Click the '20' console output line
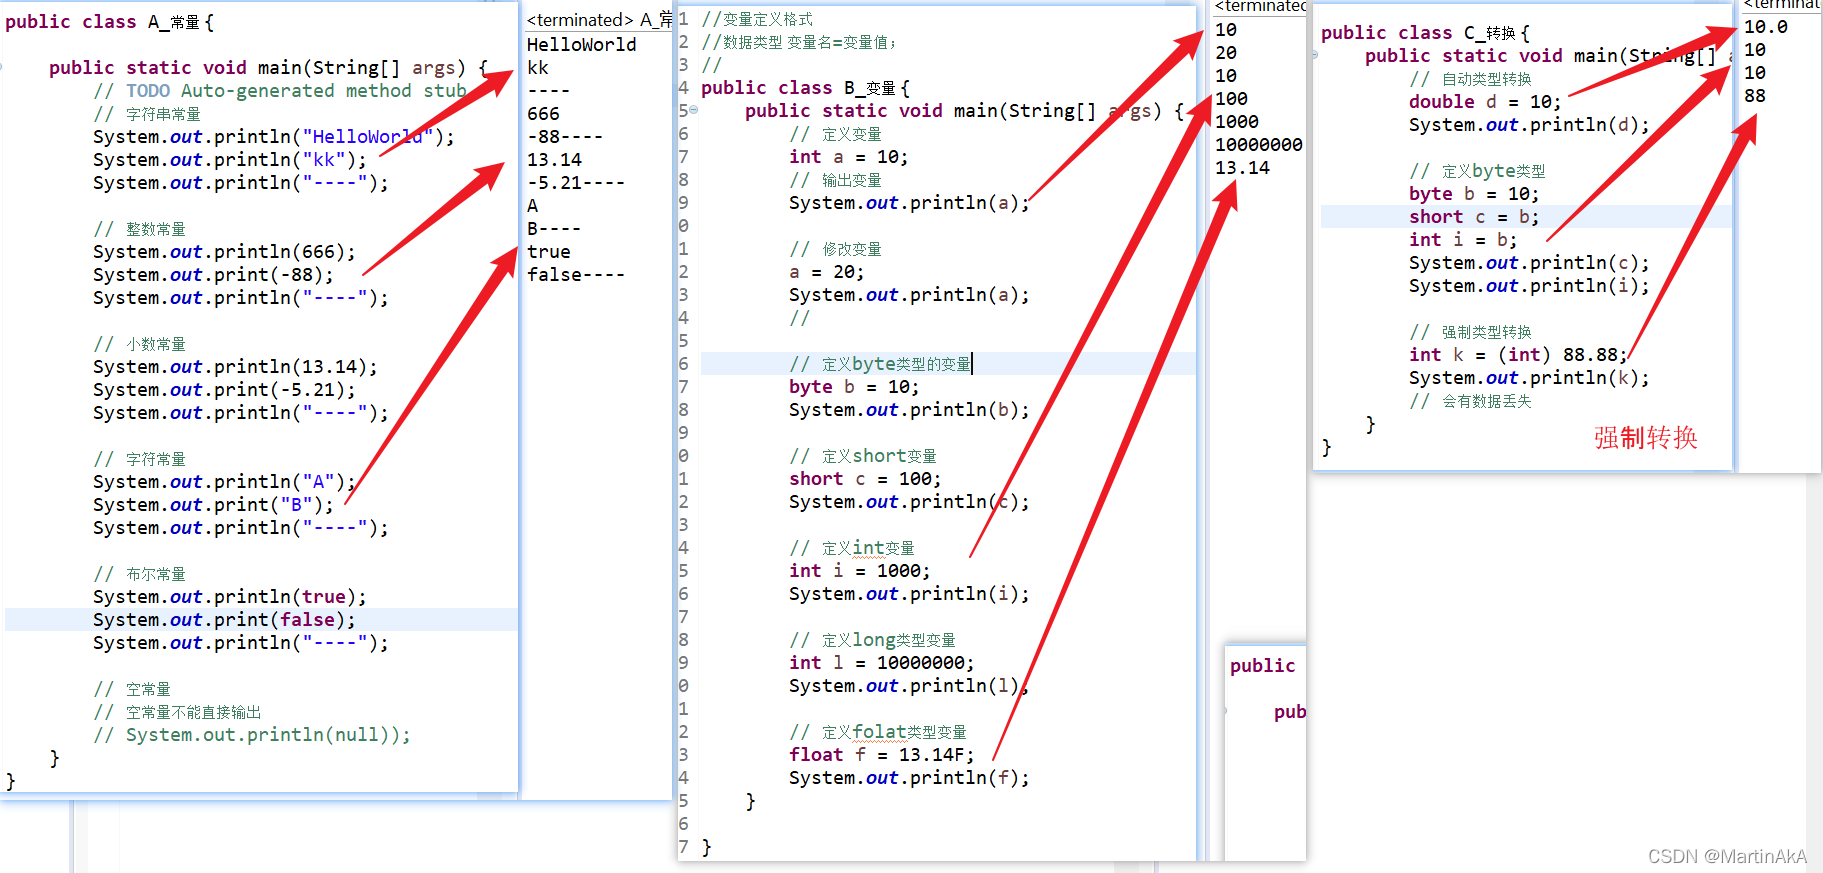 click(x=1226, y=53)
